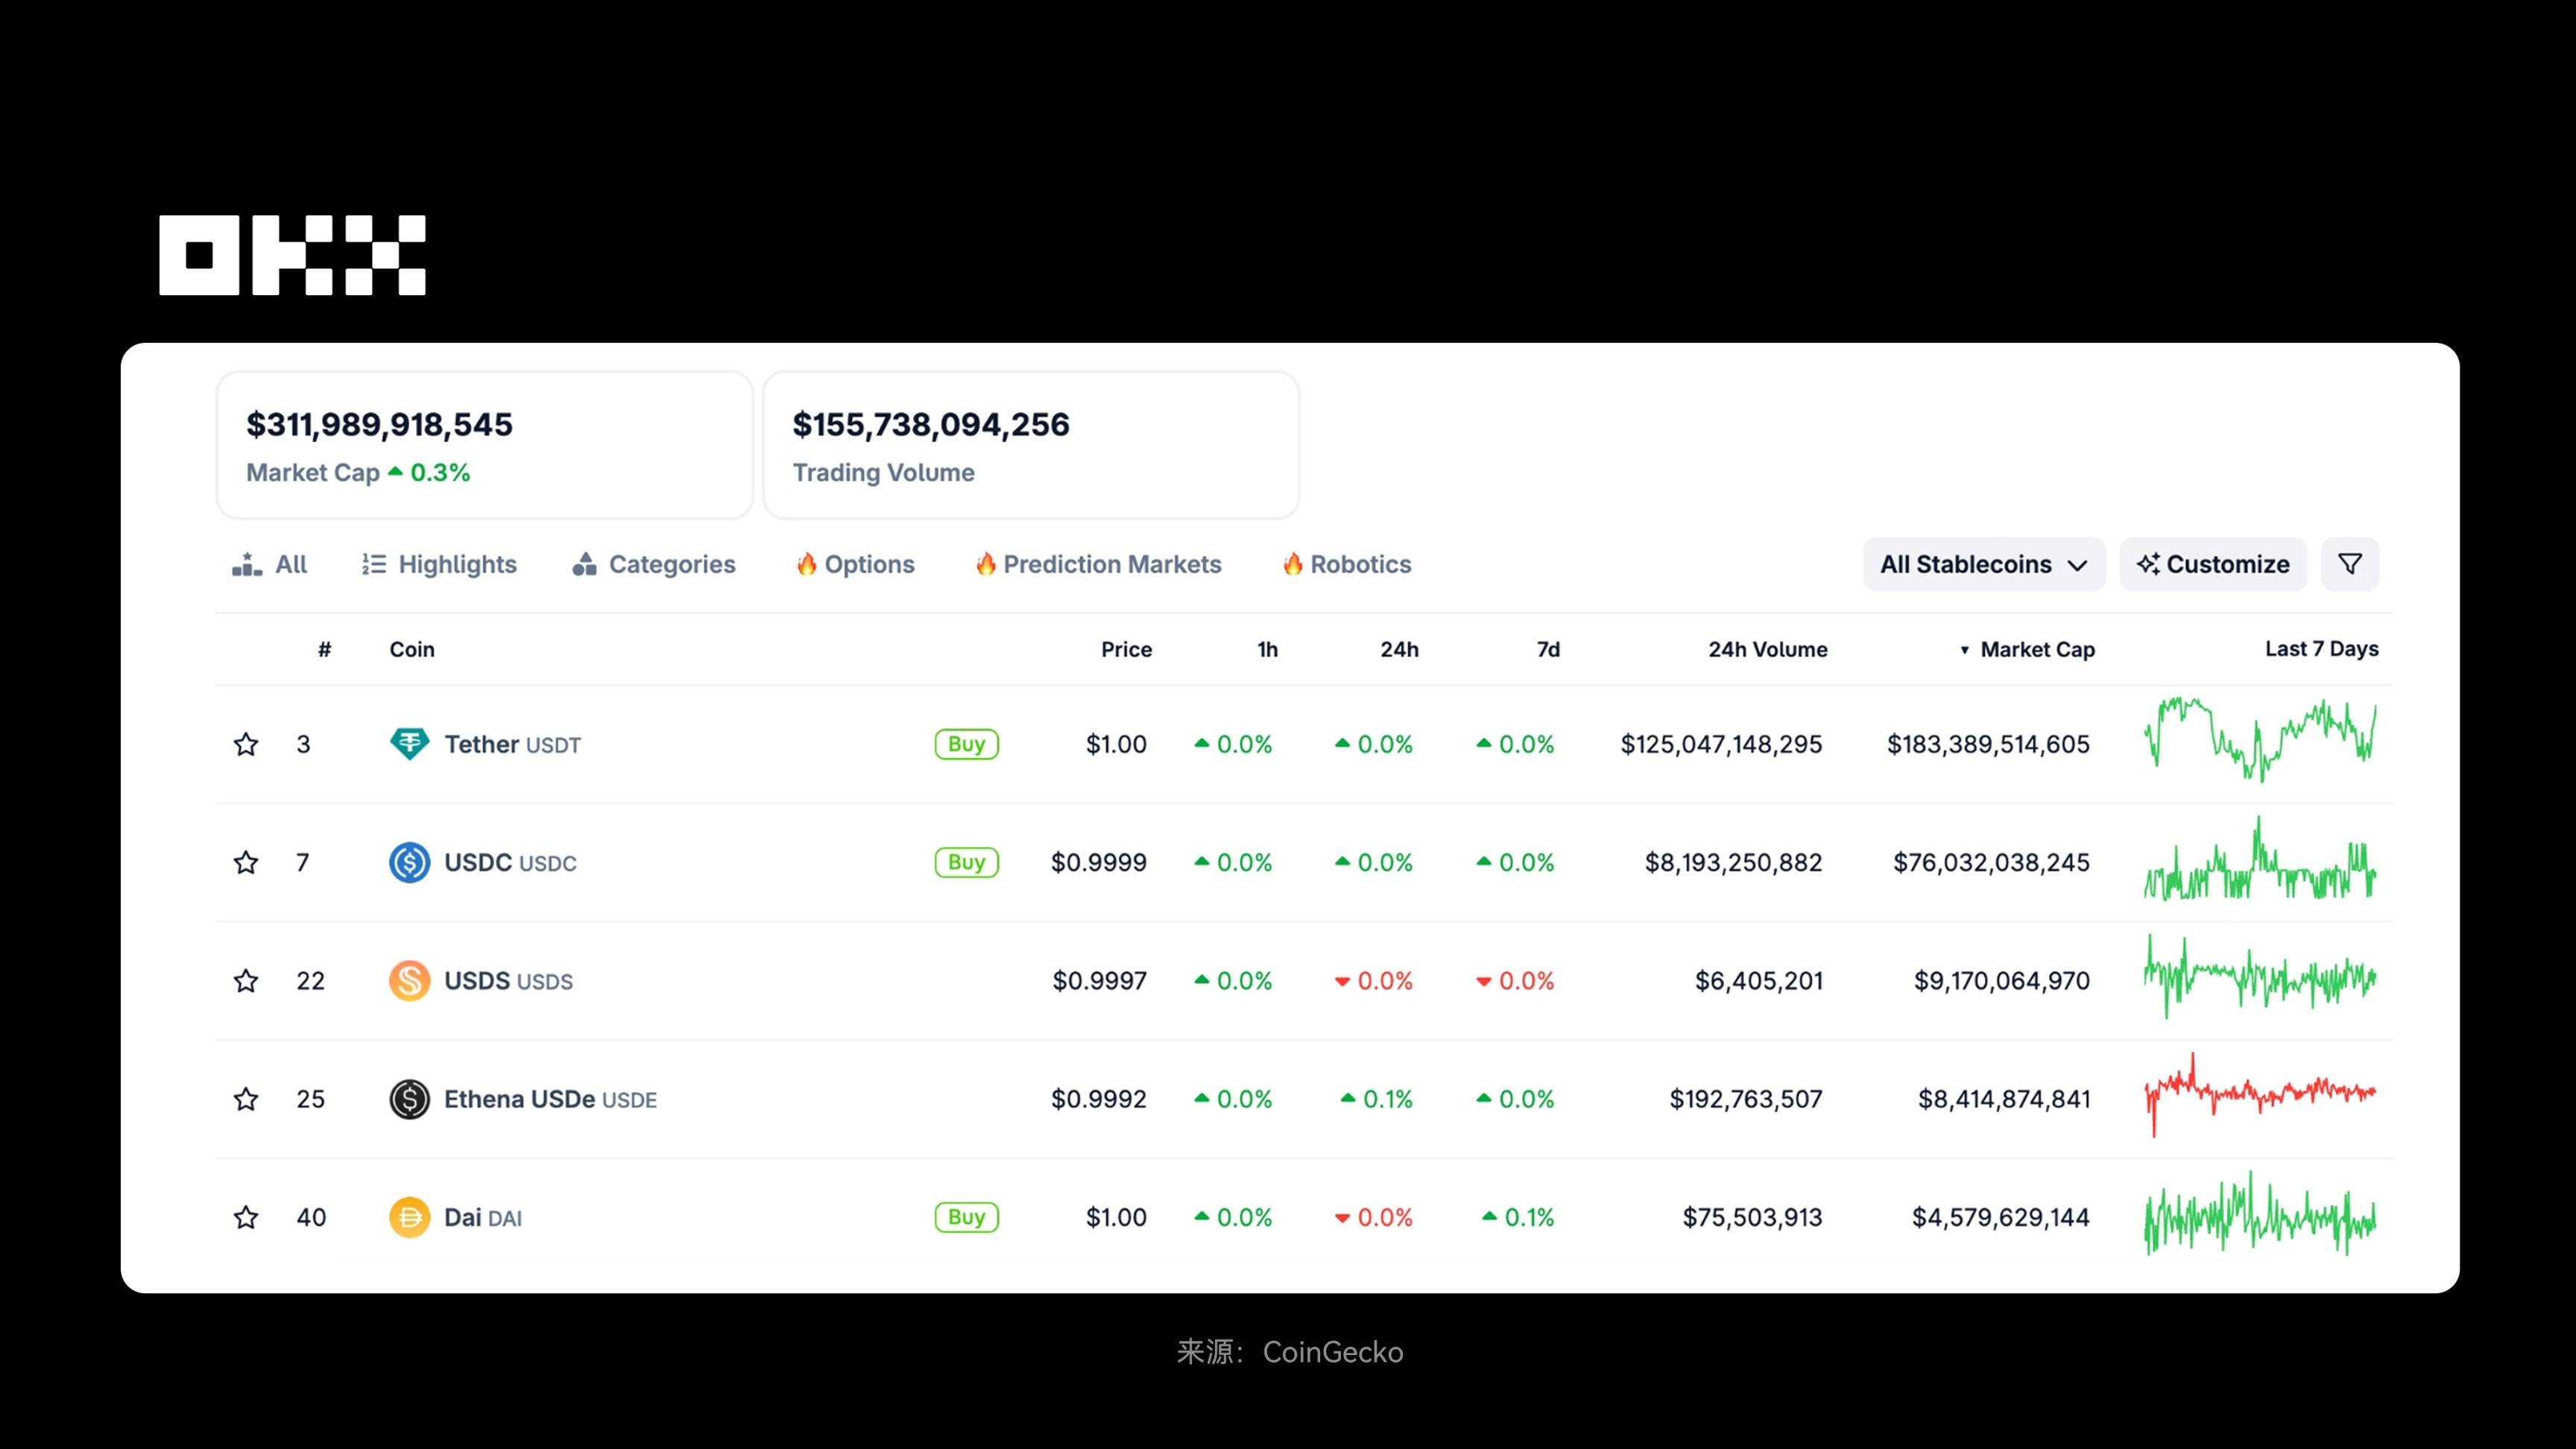Expand the All Stablecoins dropdown
This screenshot has height=1449, width=2576.
(x=1983, y=564)
